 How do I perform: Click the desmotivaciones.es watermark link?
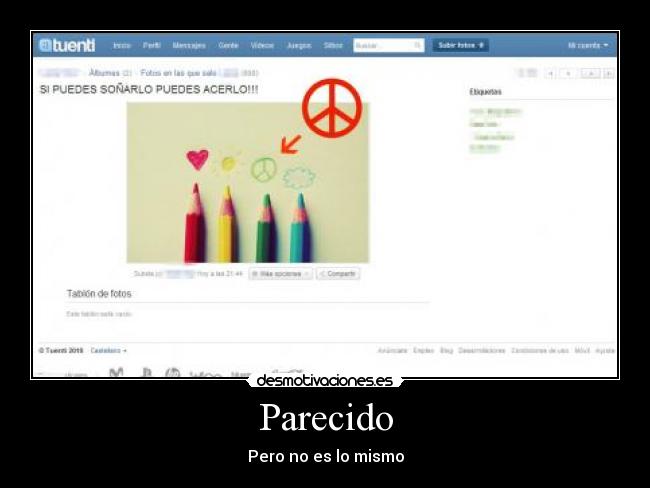(x=325, y=381)
